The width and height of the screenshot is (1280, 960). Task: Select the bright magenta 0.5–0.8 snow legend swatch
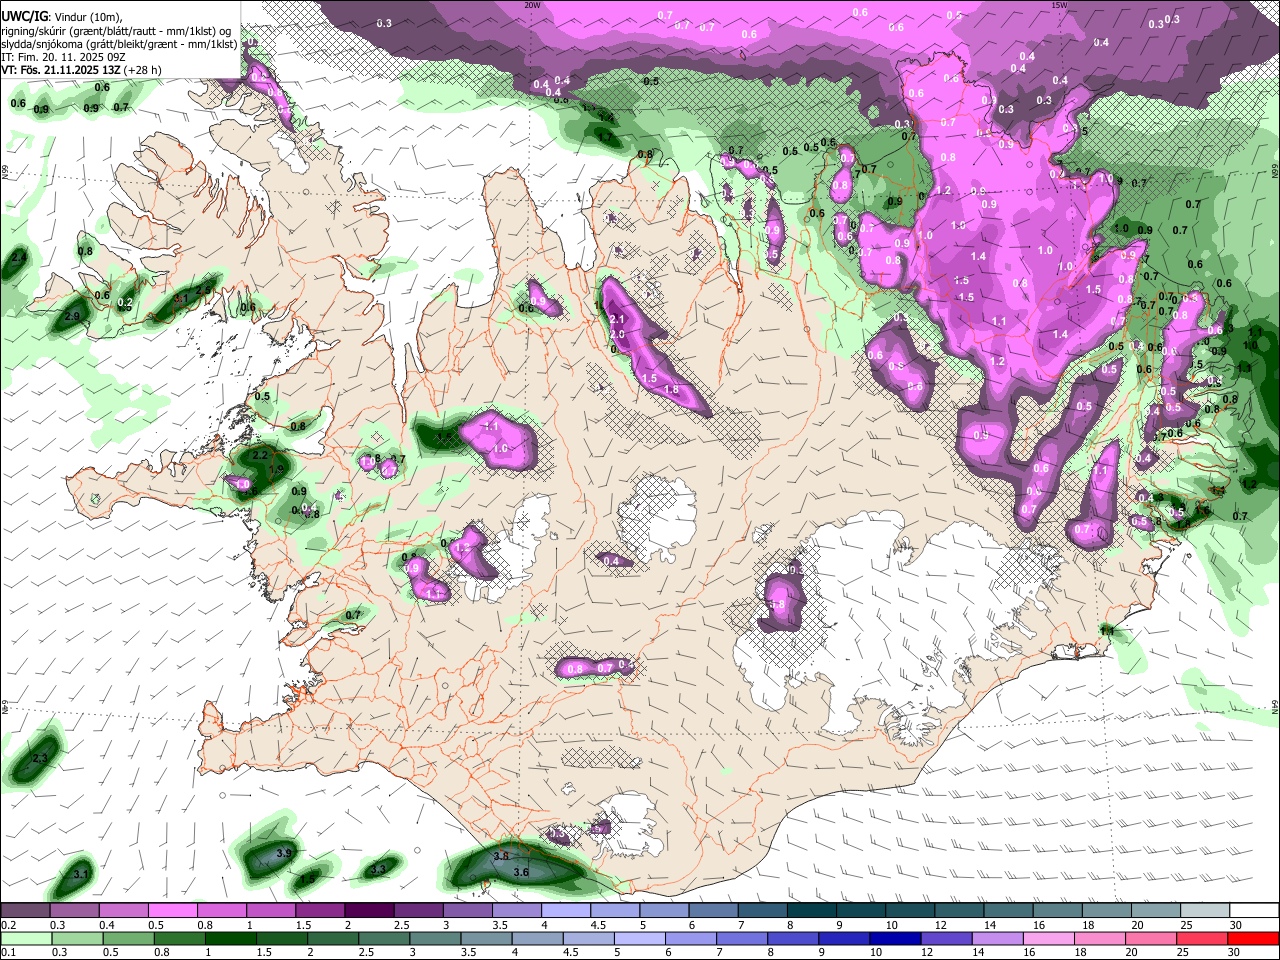(173, 911)
